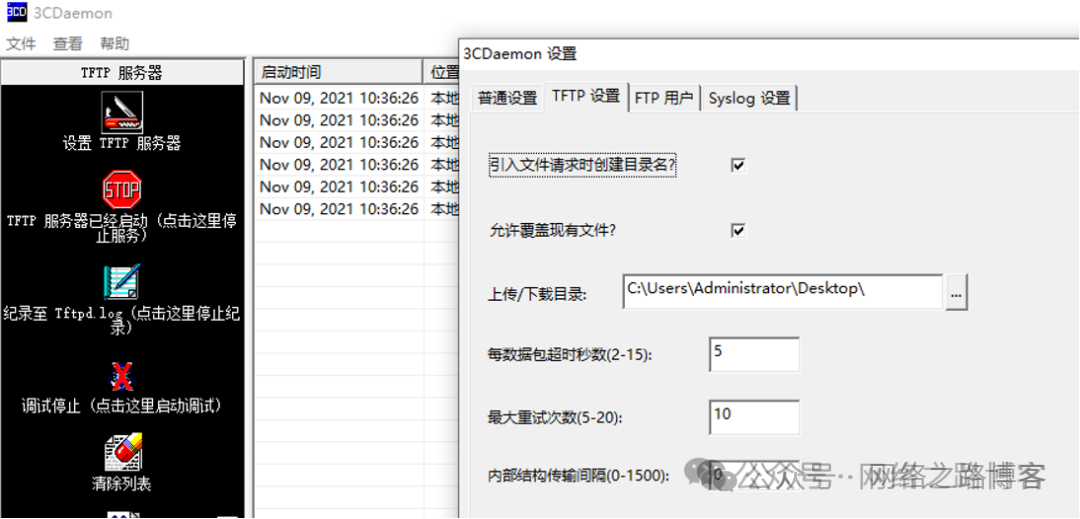The width and height of the screenshot is (1080, 519).
Task: Click the 每数据包超时秒数 input field
Action: [x=754, y=354]
